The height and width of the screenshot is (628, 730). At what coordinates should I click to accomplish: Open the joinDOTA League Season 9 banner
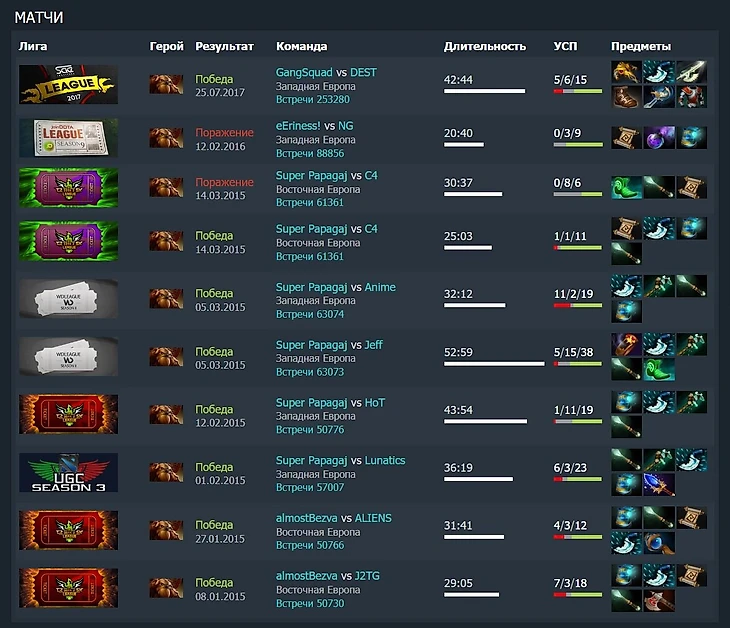point(68,138)
